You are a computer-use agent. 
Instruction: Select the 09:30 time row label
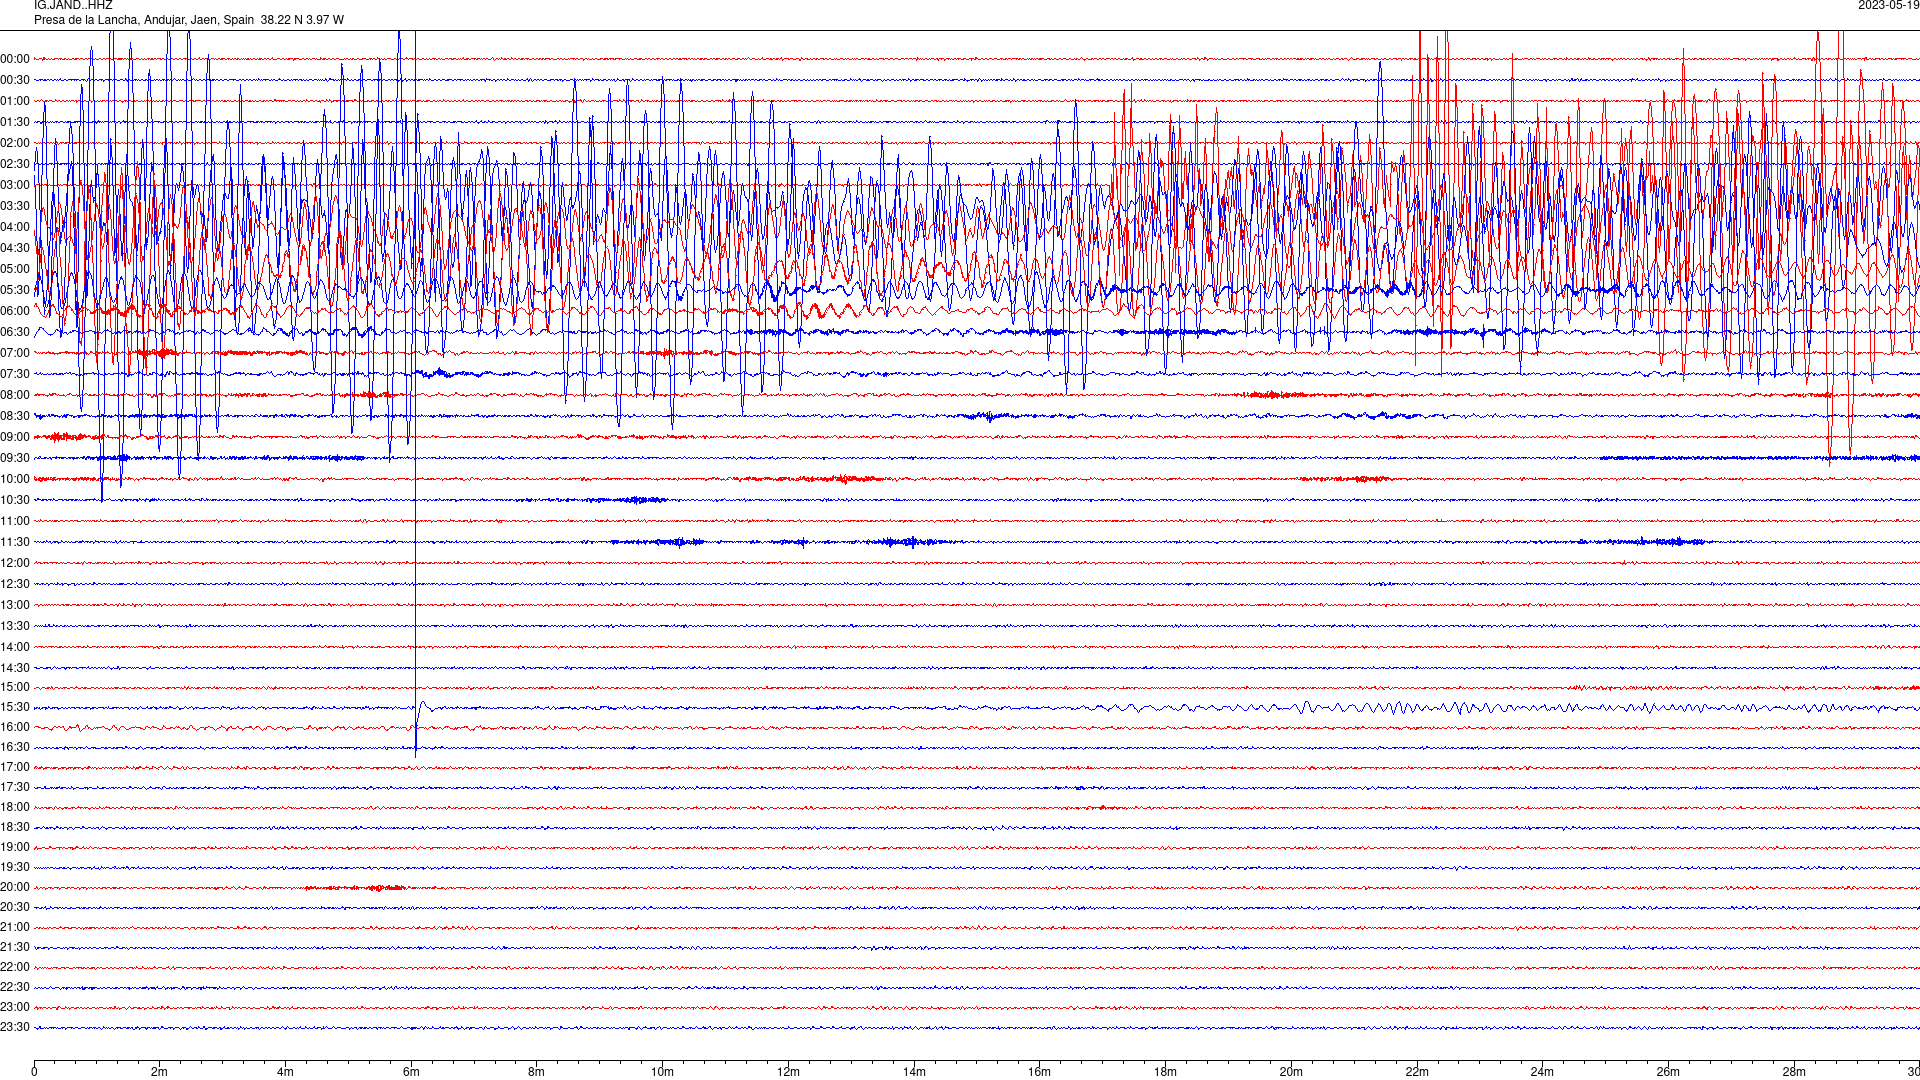coord(15,458)
